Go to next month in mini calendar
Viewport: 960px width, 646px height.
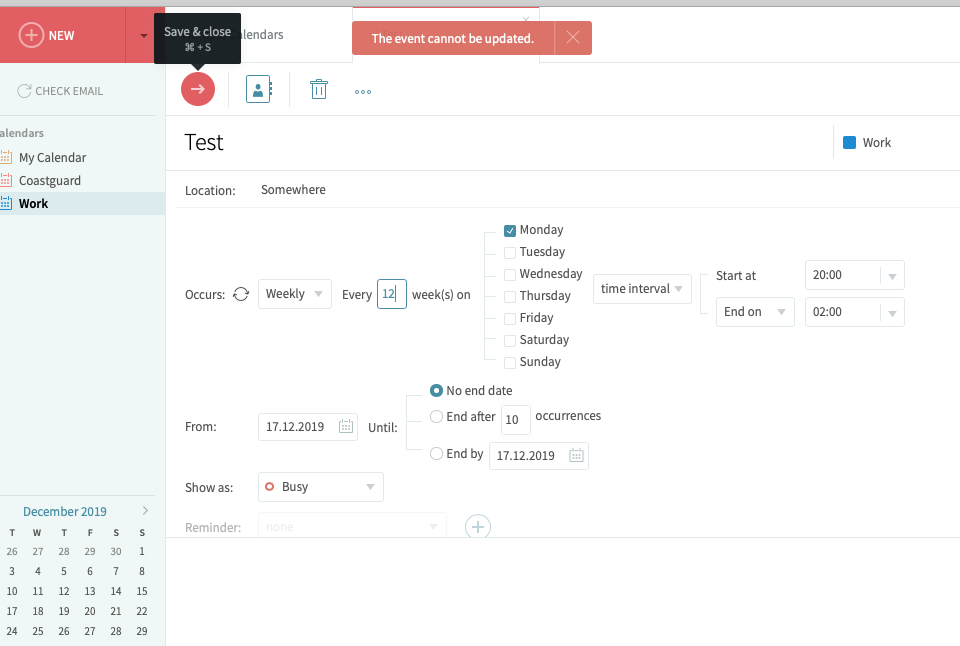pyautogui.click(x=145, y=511)
